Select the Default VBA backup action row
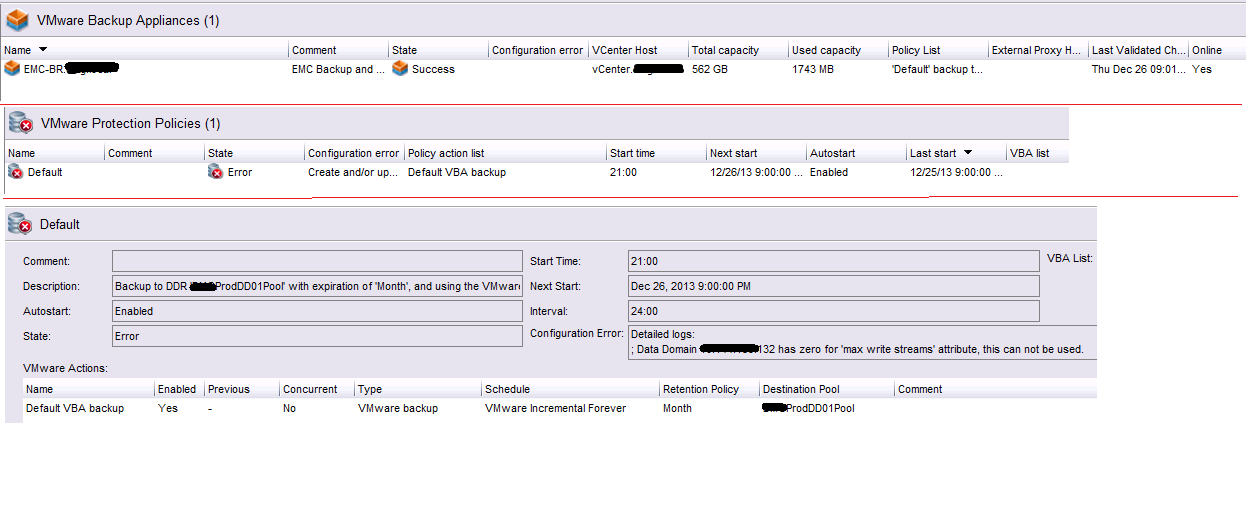 click(x=75, y=408)
